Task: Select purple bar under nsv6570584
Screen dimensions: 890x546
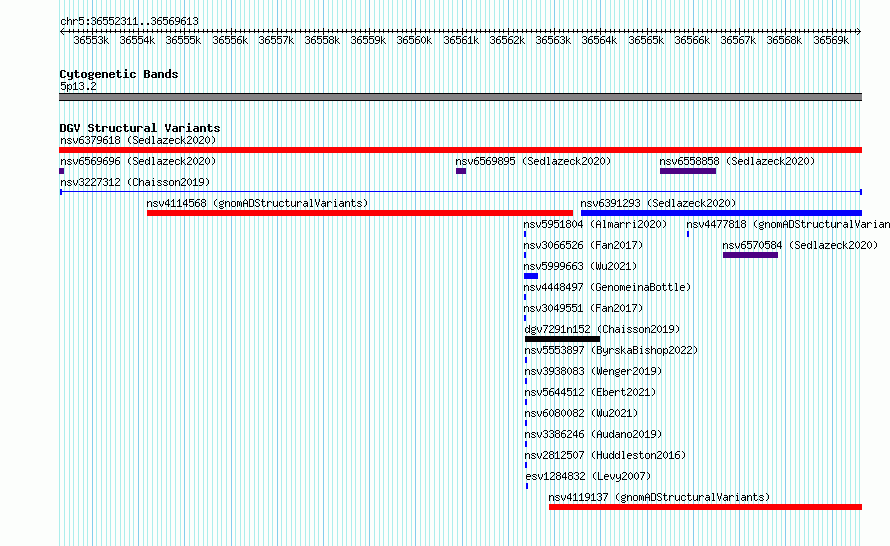Action: (x=750, y=255)
